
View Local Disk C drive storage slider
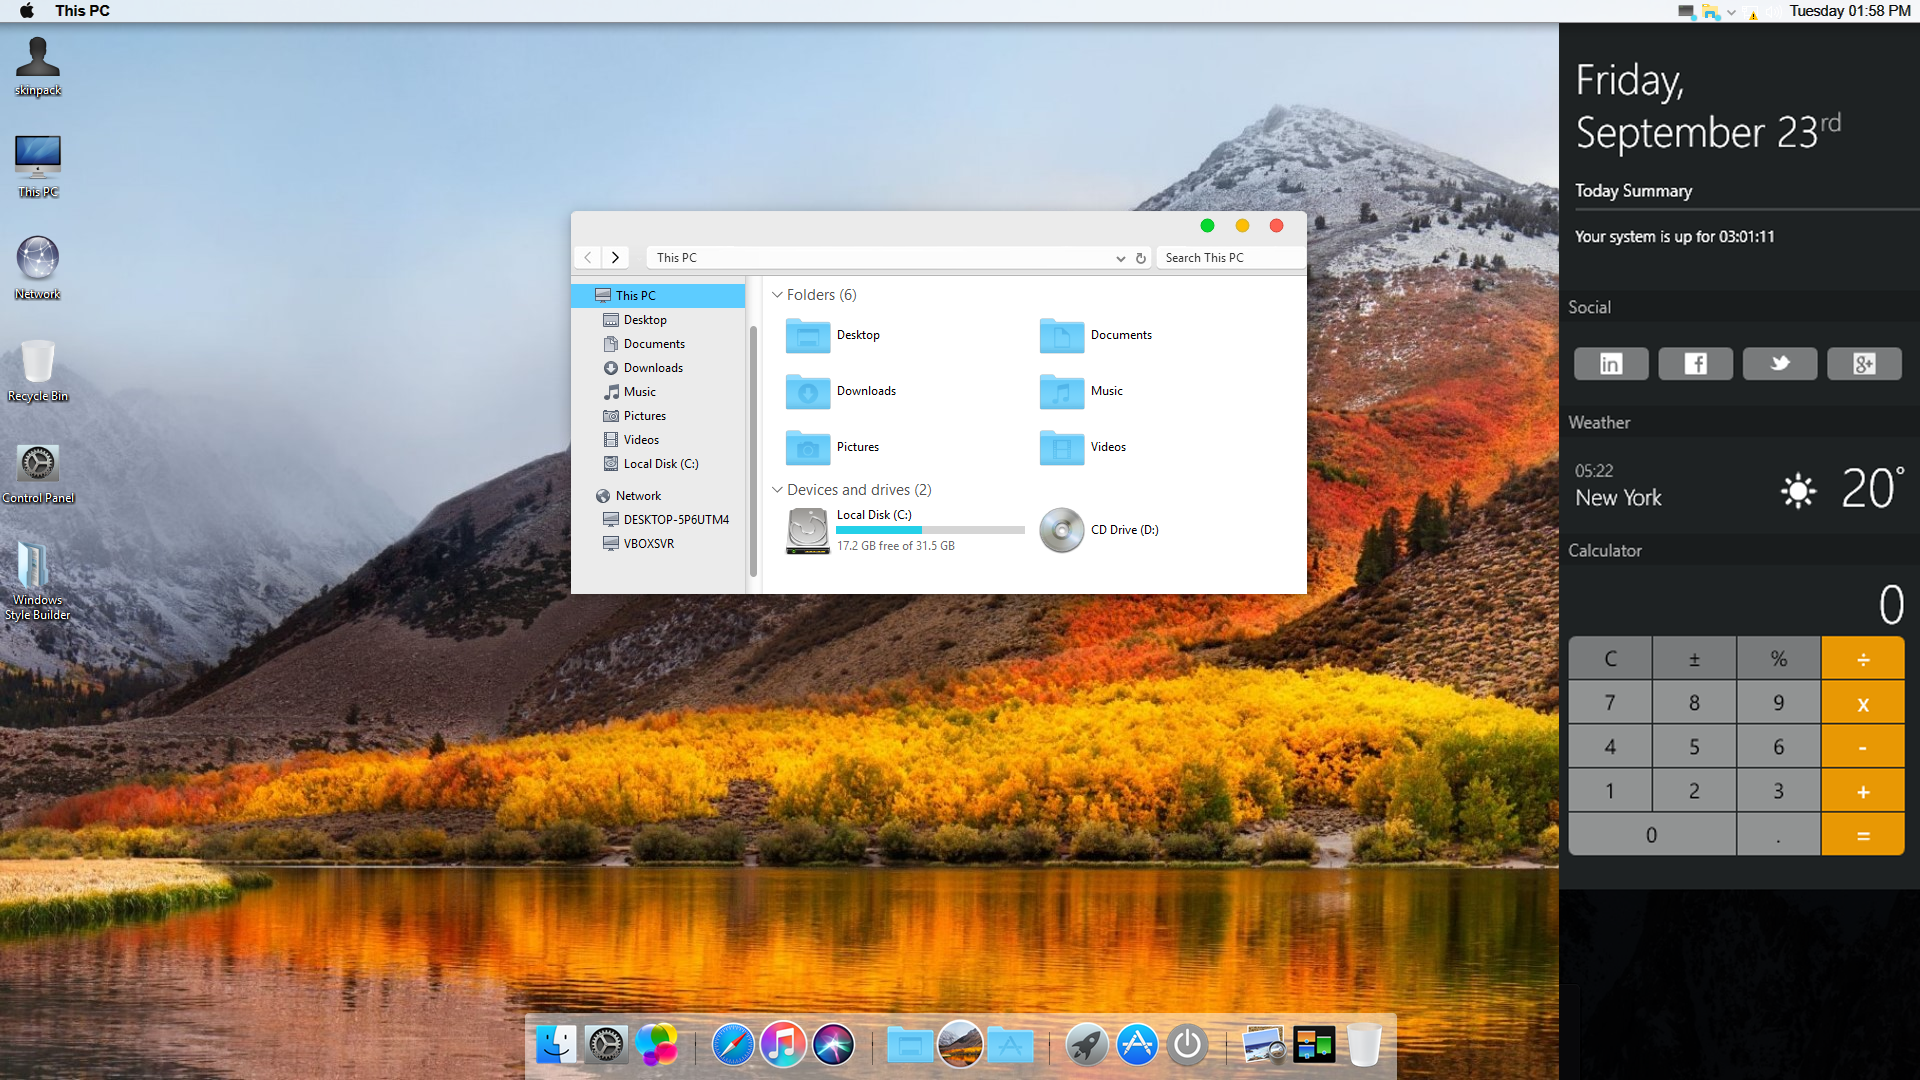click(930, 530)
